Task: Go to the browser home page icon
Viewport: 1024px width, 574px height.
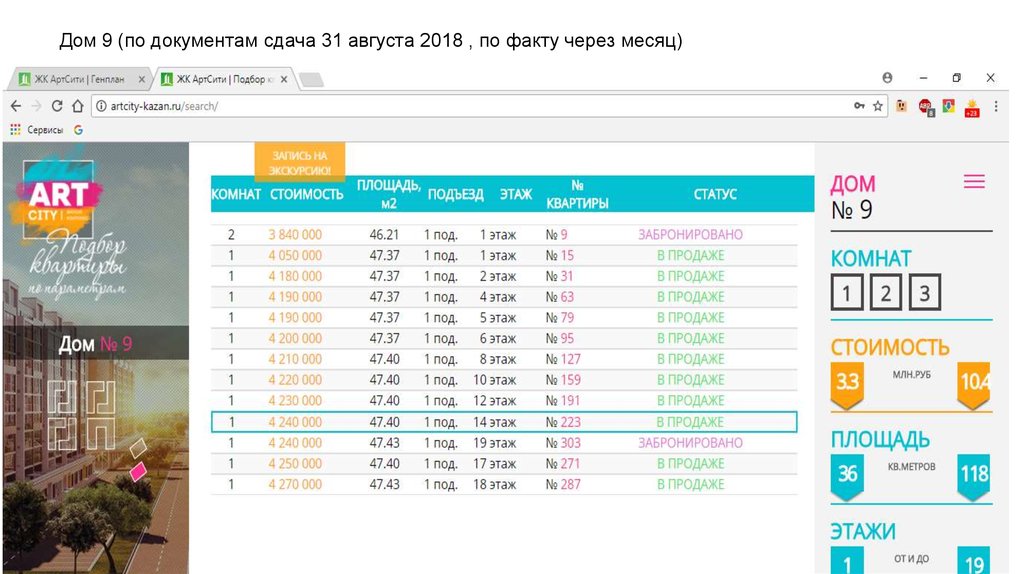Action: click(x=77, y=106)
